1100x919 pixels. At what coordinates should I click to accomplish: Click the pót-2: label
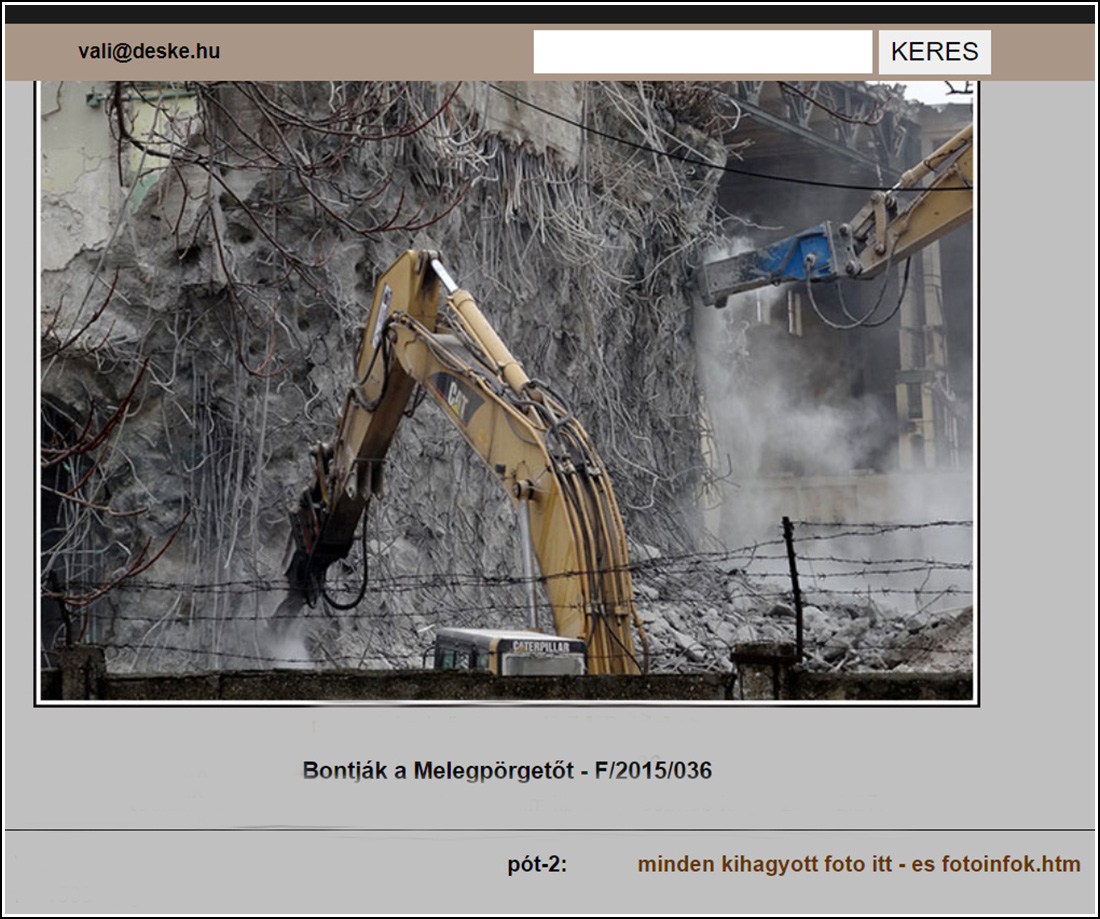(537, 864)
